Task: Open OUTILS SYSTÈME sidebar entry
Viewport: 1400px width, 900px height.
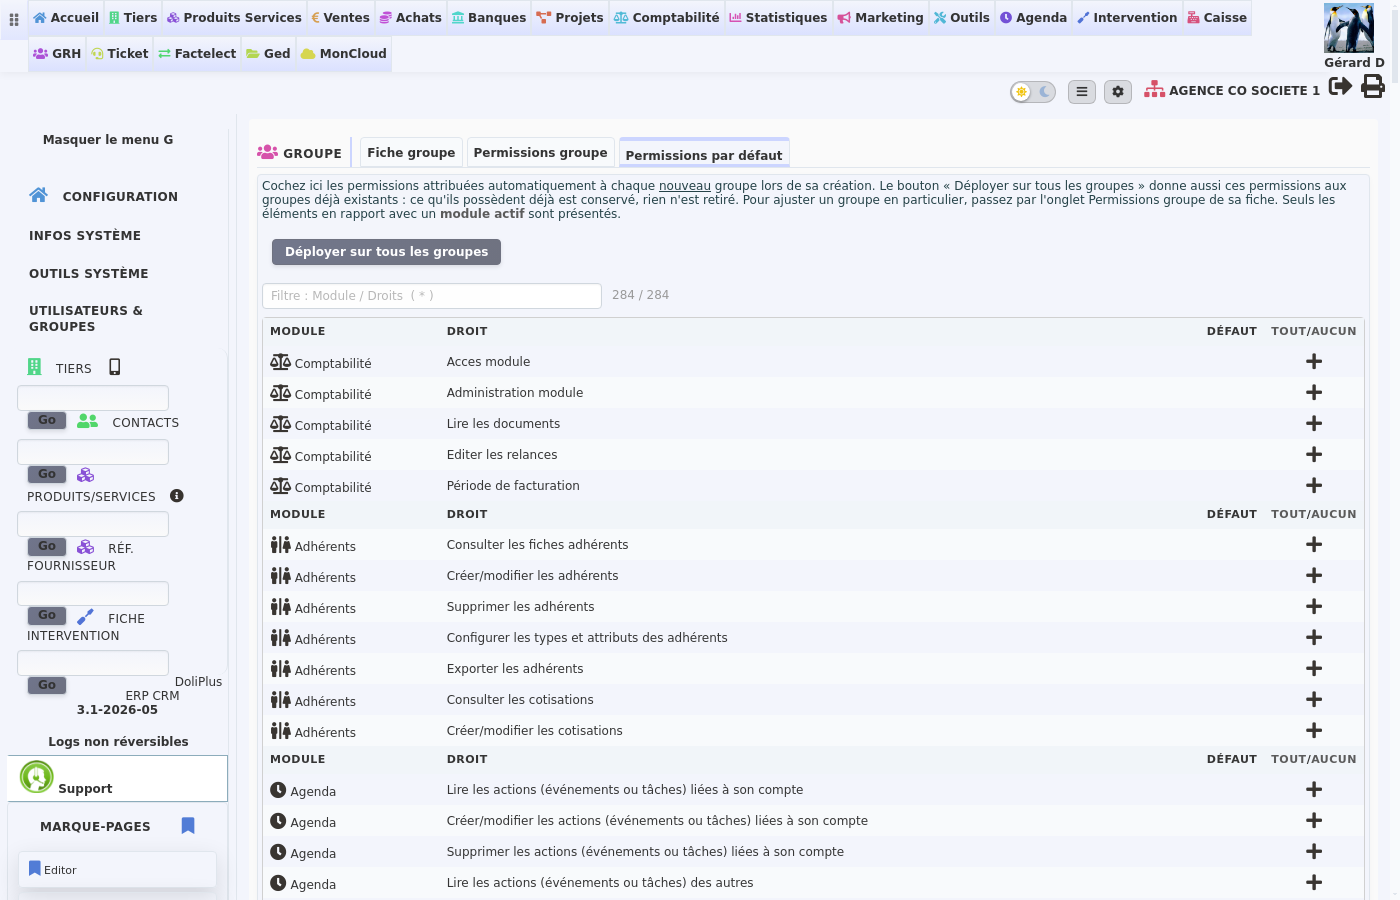Action: (89, 274)
